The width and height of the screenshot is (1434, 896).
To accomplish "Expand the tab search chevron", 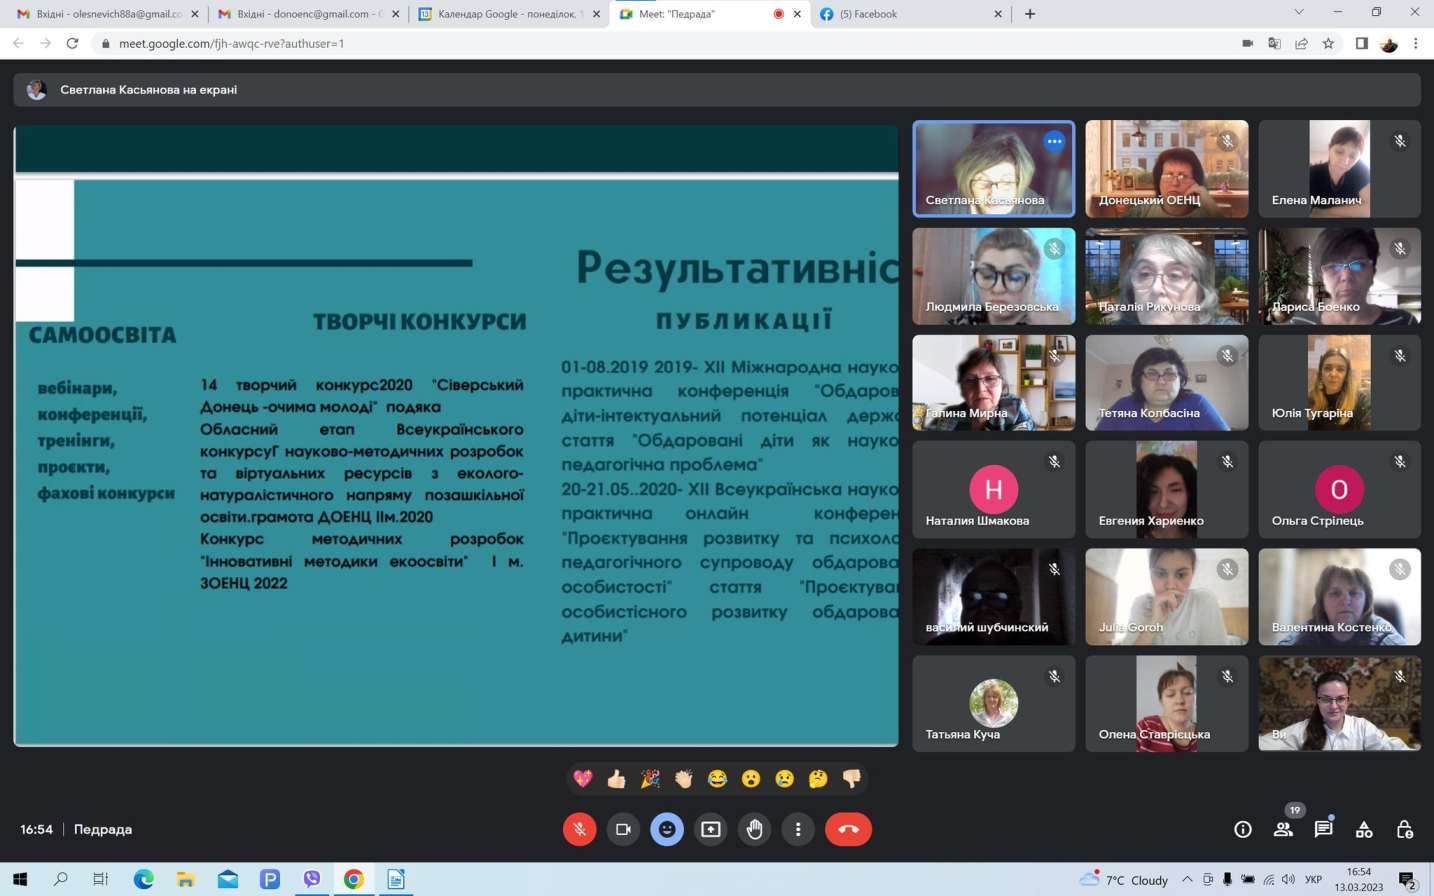I will click(x=1299, y=12).
